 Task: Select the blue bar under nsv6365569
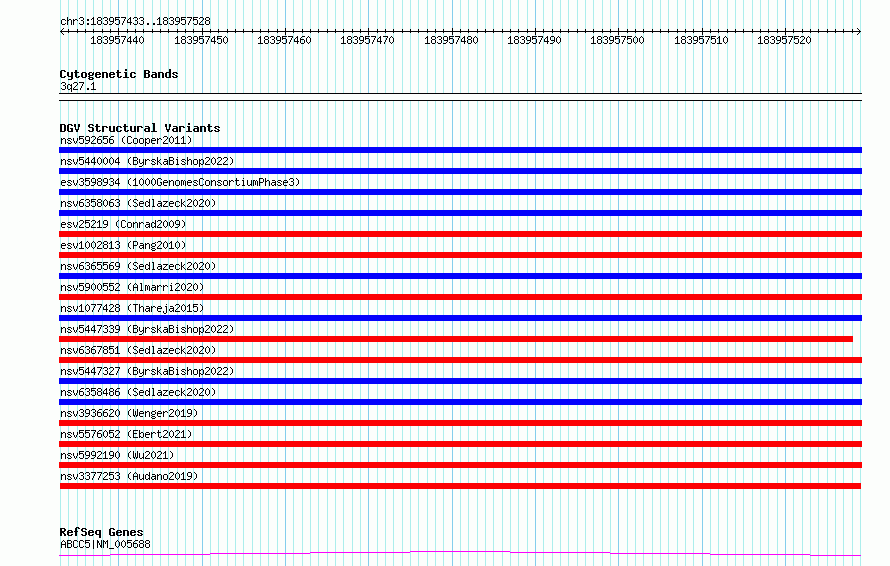460,276
